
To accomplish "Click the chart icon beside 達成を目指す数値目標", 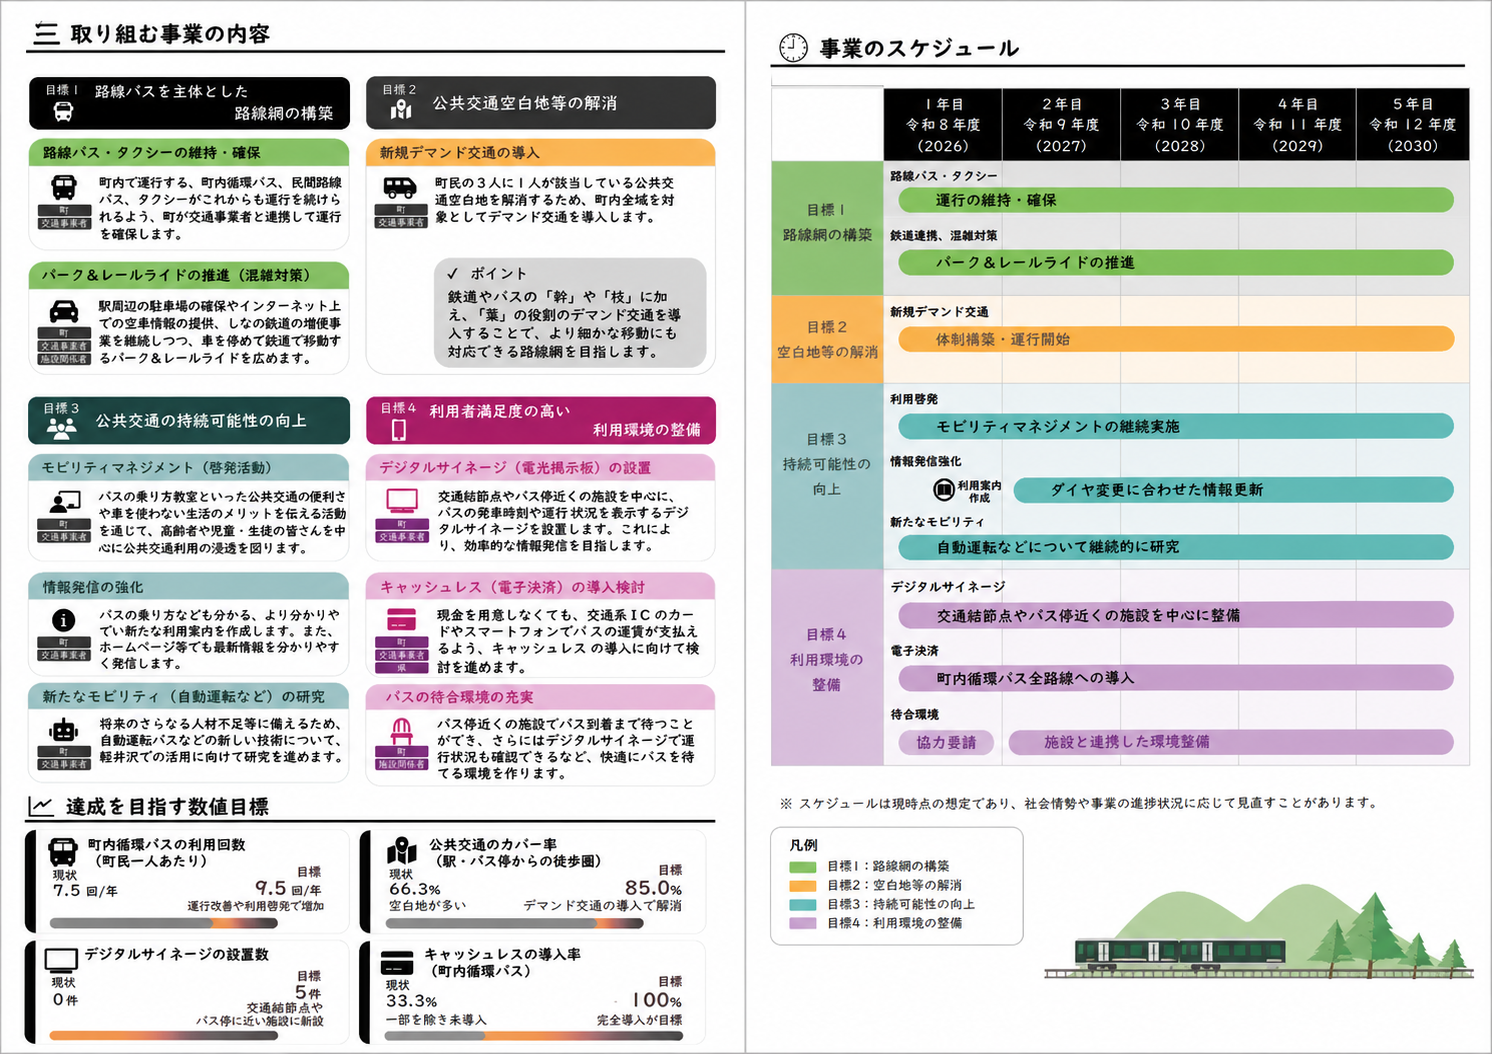I will (x=41, y=805).
